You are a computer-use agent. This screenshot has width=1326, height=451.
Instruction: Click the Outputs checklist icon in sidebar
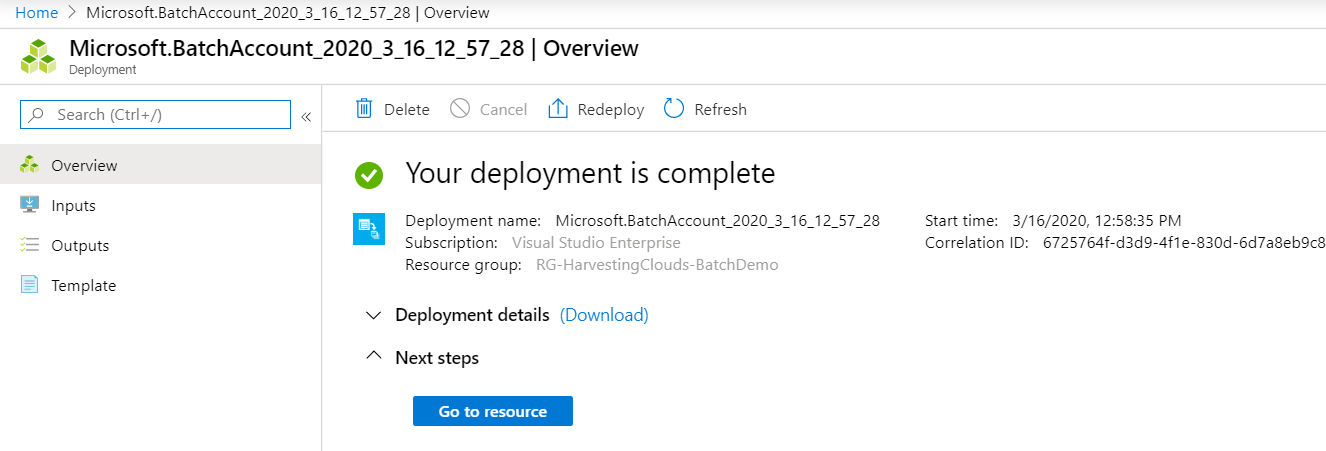coord(30,245)
